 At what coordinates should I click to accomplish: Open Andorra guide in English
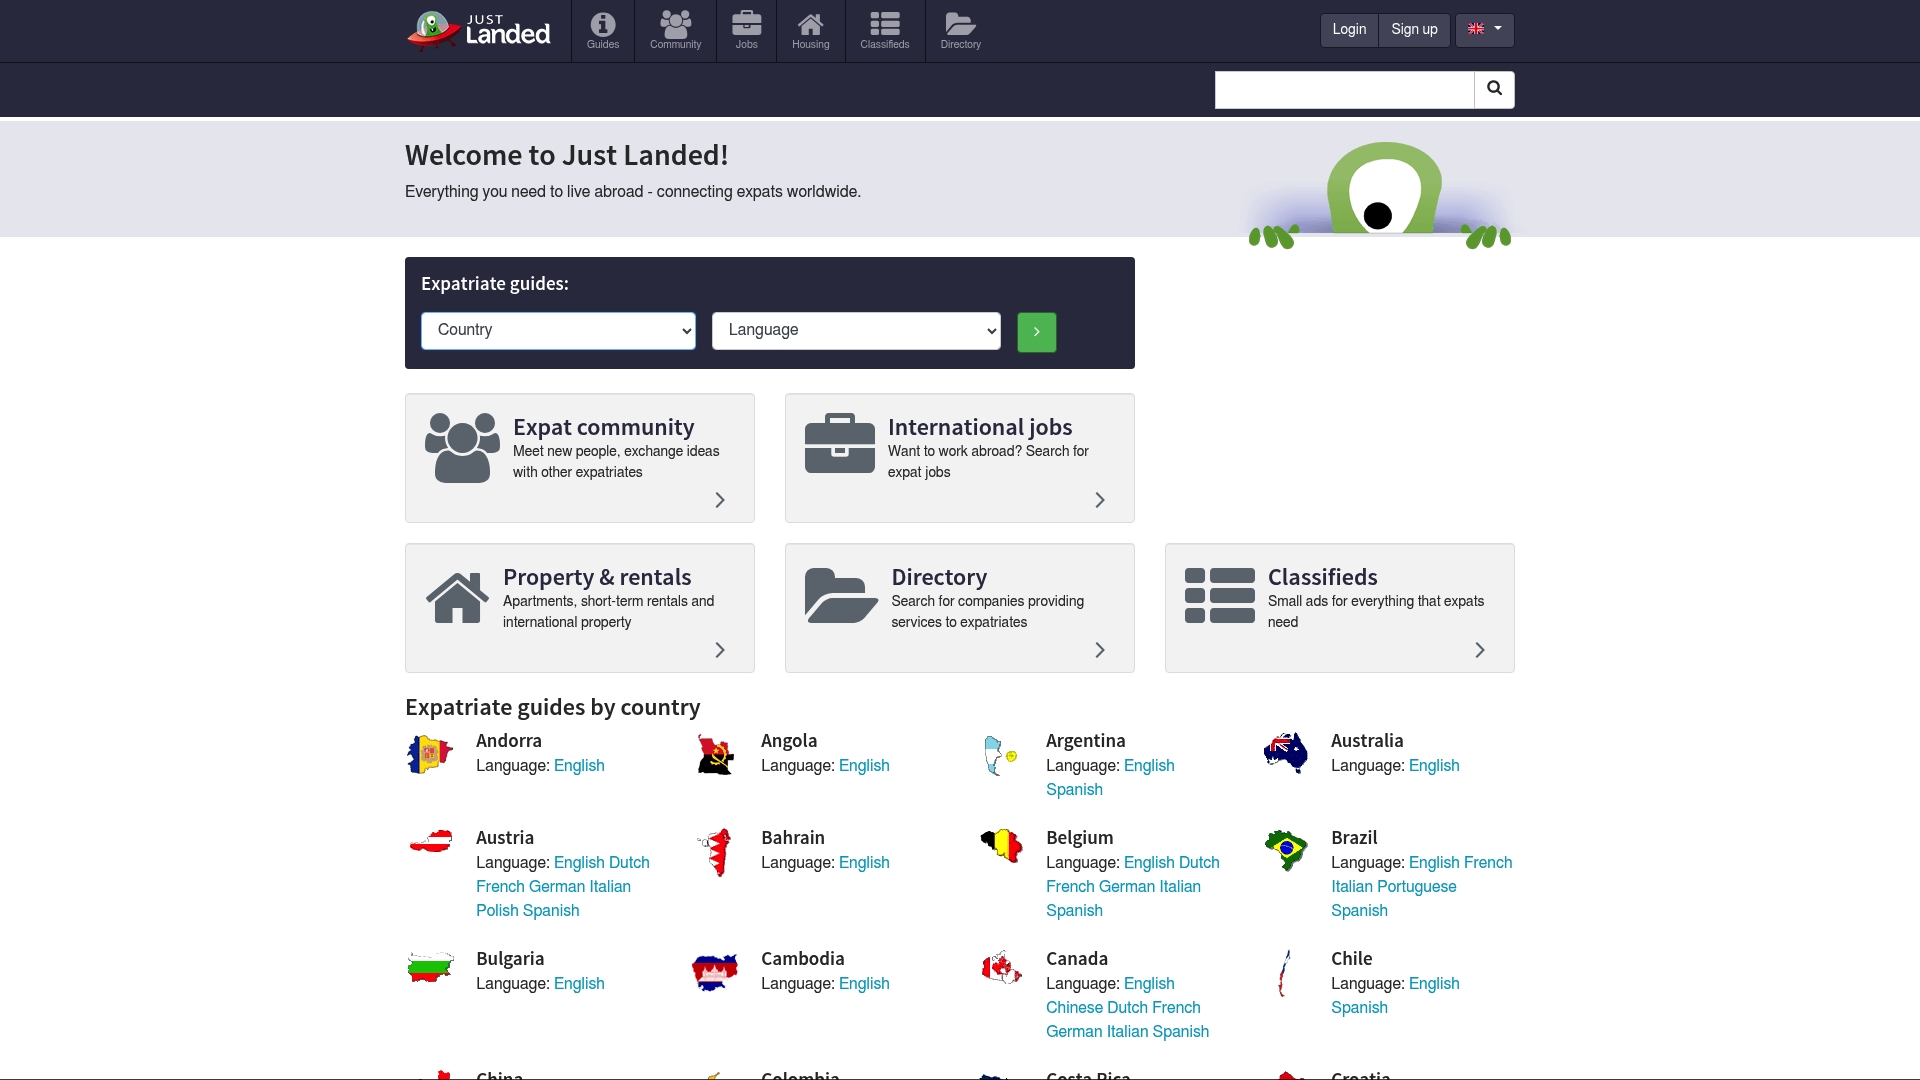pos(579,766)
